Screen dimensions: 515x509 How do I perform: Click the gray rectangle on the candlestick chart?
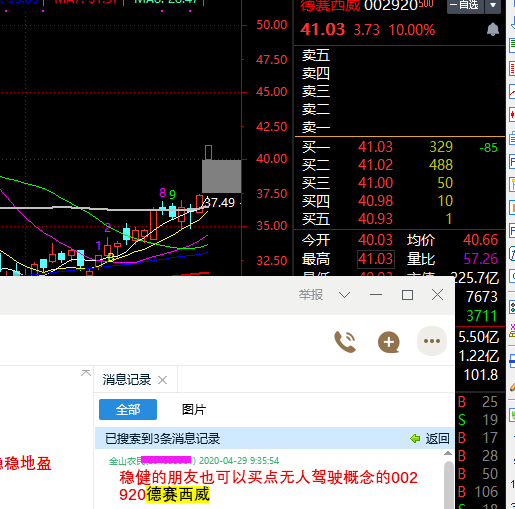pyautogui.click(x=222, y=176)
